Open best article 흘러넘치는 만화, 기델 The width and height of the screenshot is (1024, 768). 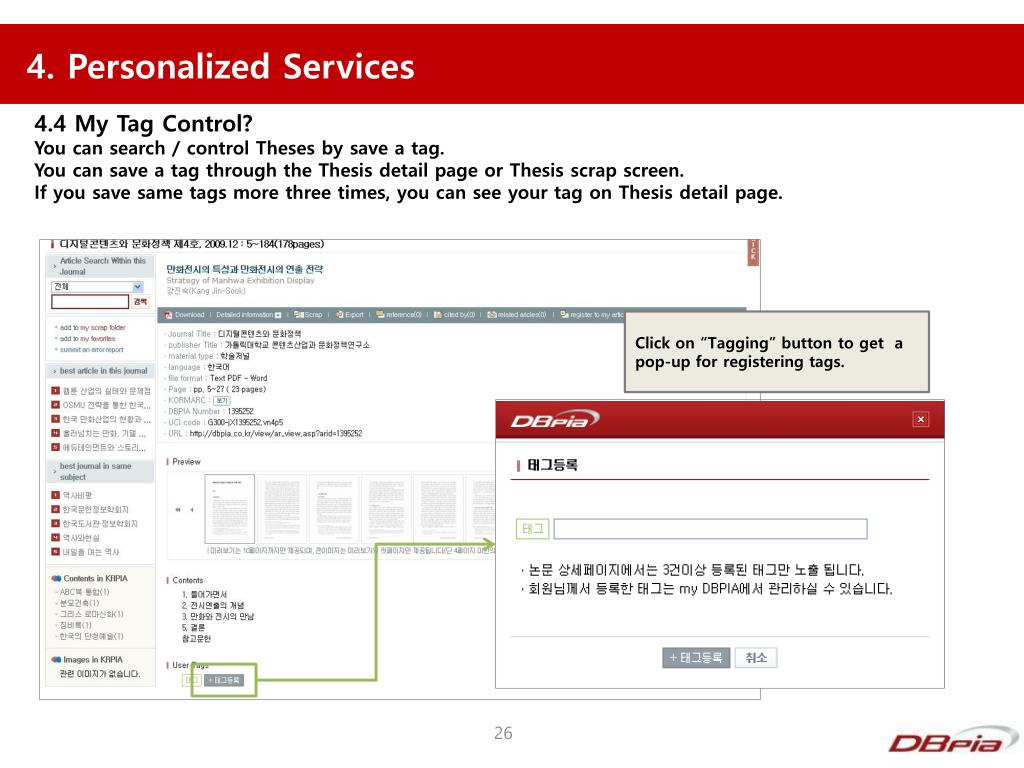pos(99,434)
